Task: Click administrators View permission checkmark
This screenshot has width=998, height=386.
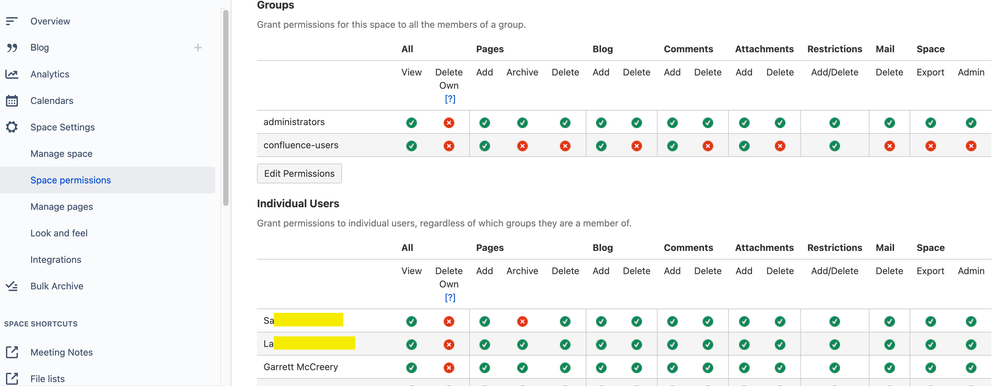Action: (412, 122)
